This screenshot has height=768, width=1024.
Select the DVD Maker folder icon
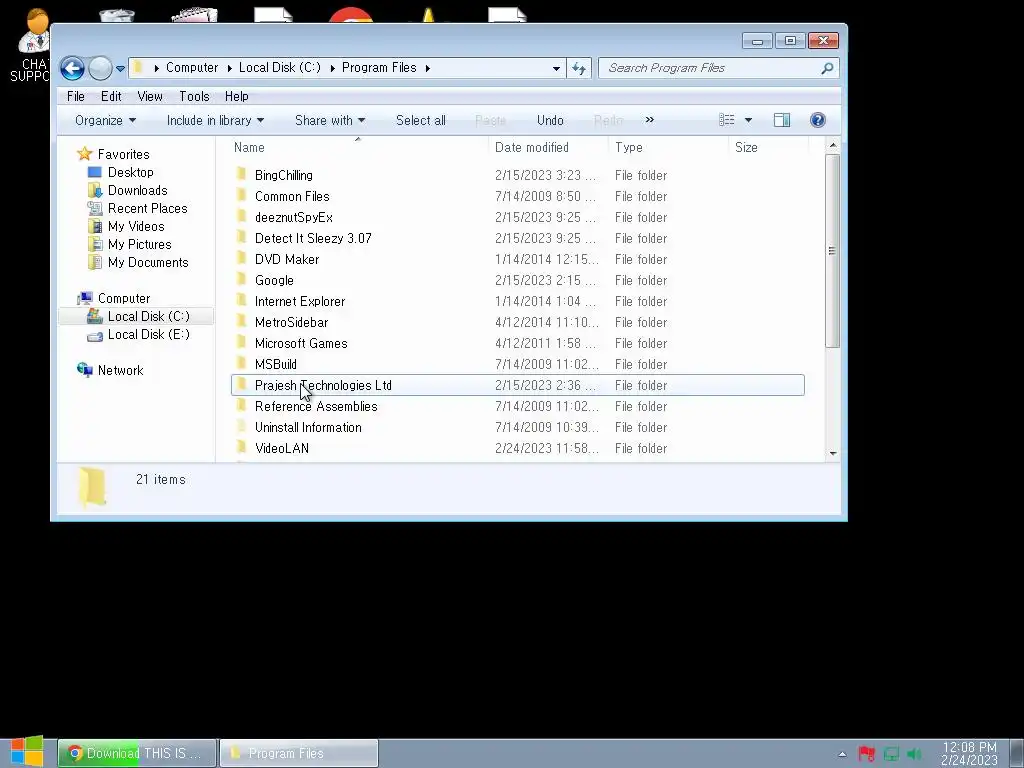coord(242,258)
